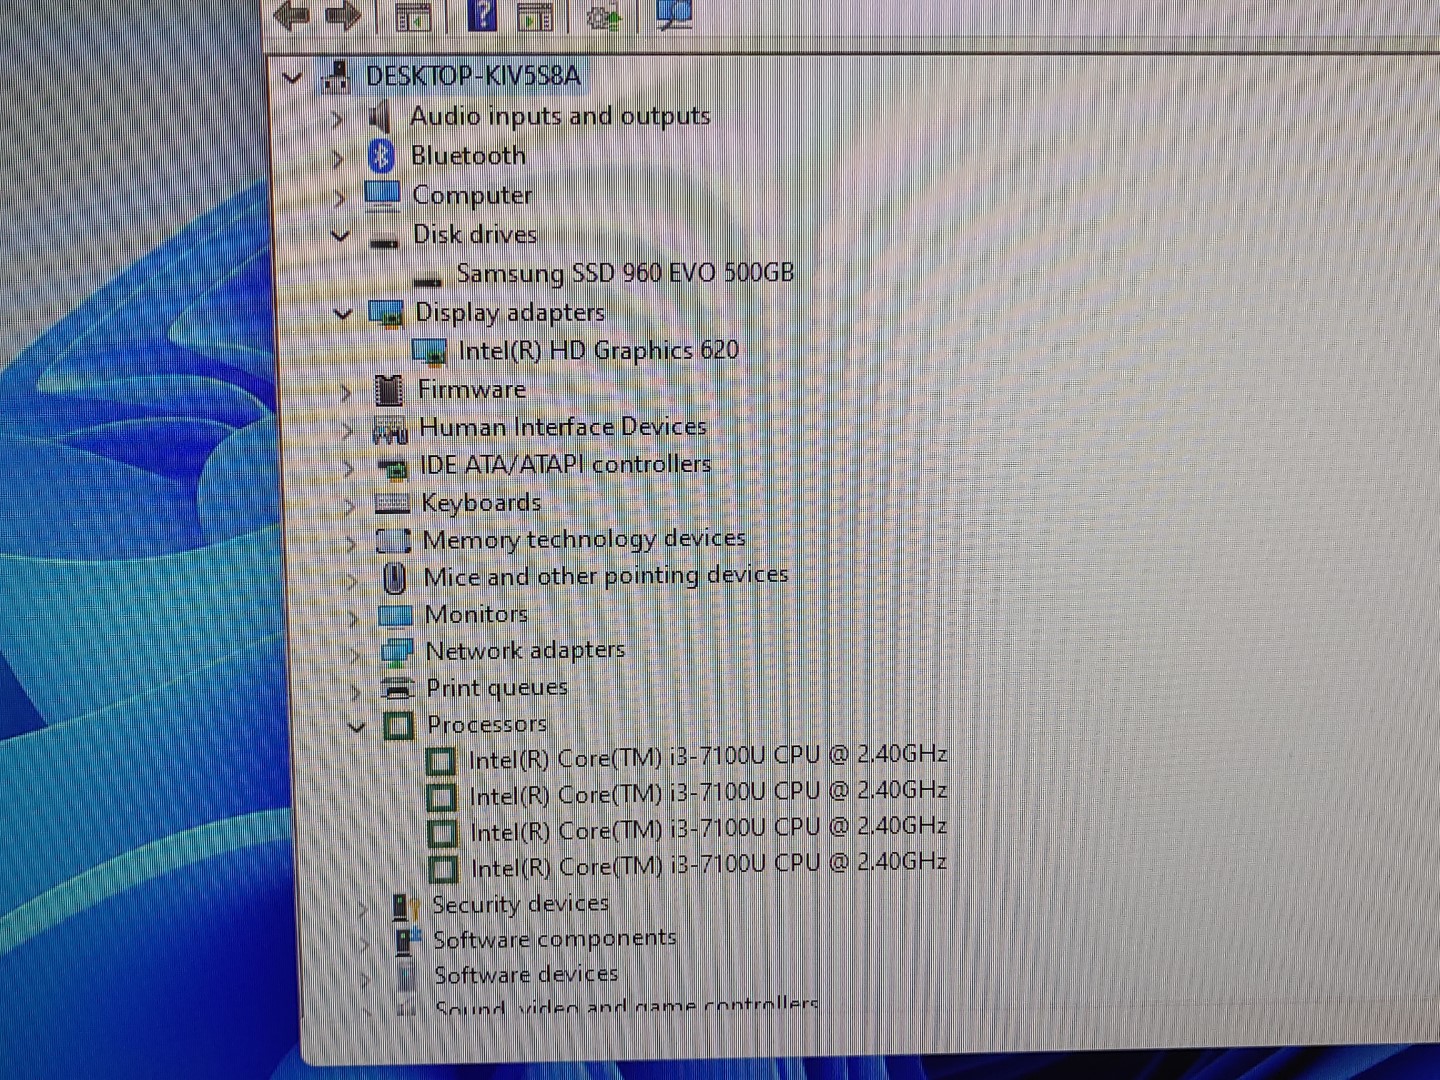Click the Human Interface Devices icon
The image size is (1440, 1080).
click(x=389, y=429)
